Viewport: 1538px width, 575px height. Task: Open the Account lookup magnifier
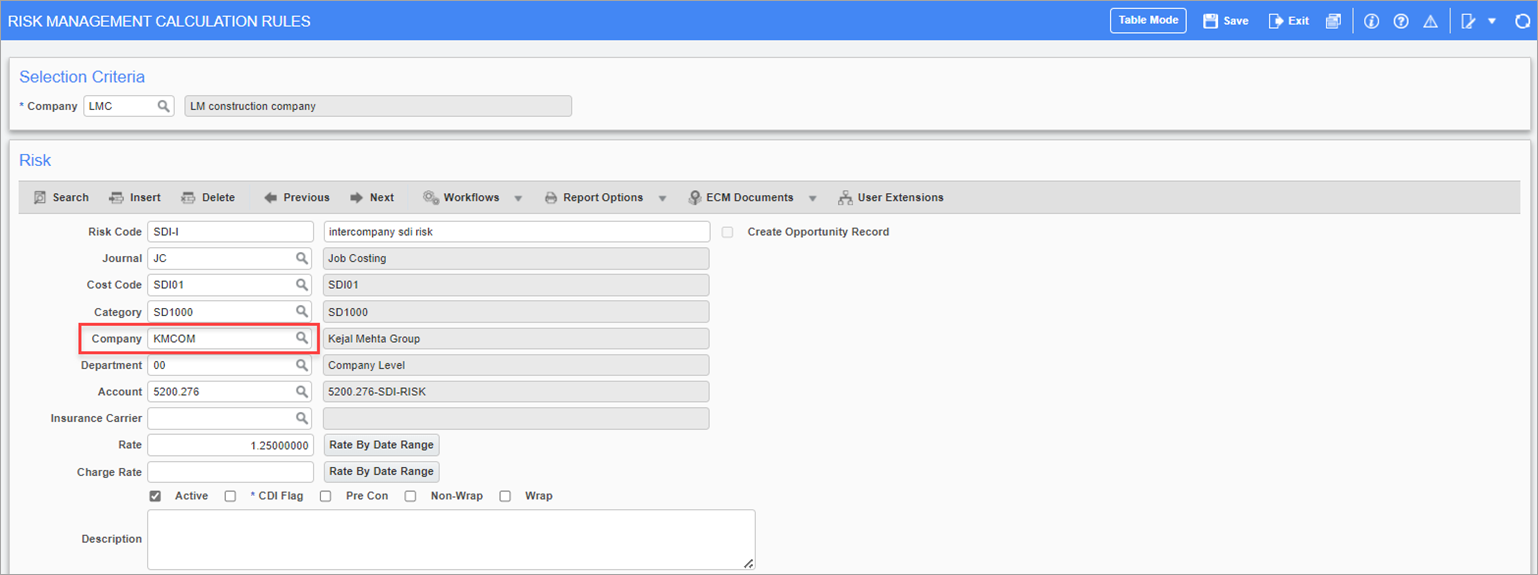[301, 392]
